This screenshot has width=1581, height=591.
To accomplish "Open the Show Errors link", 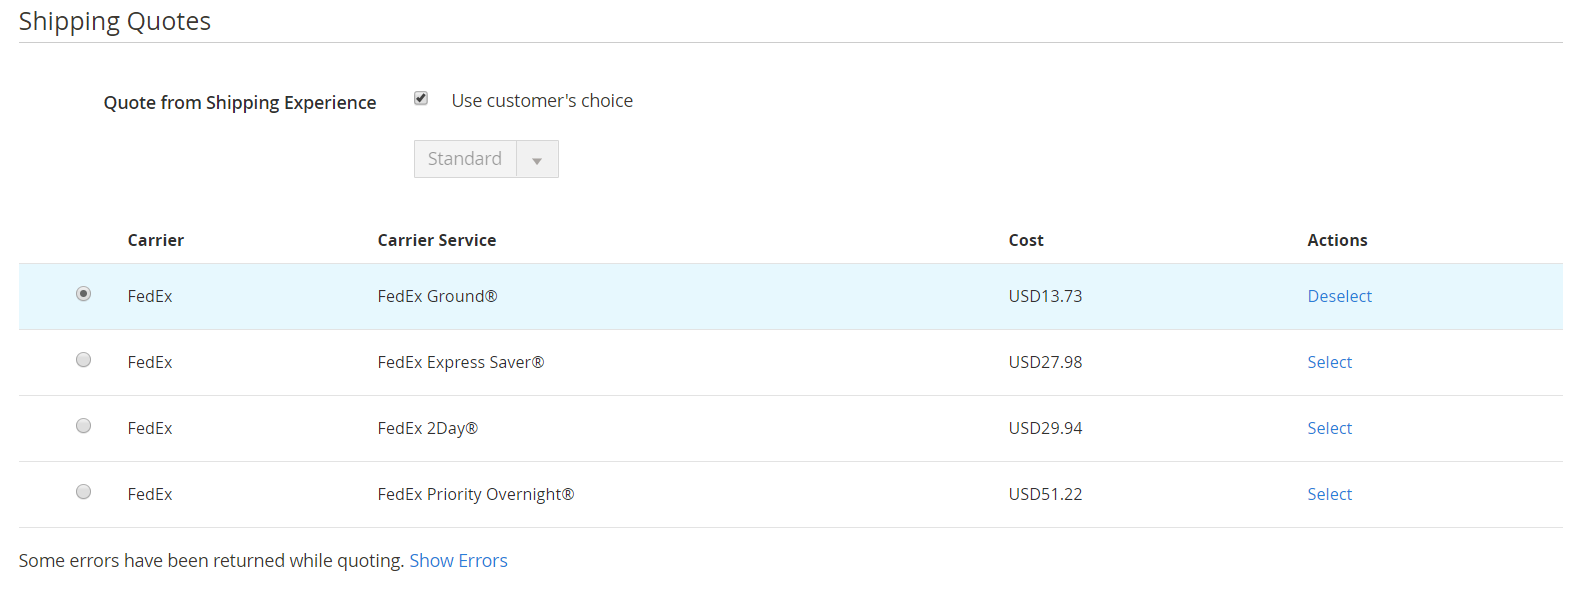I will point(458,561).
